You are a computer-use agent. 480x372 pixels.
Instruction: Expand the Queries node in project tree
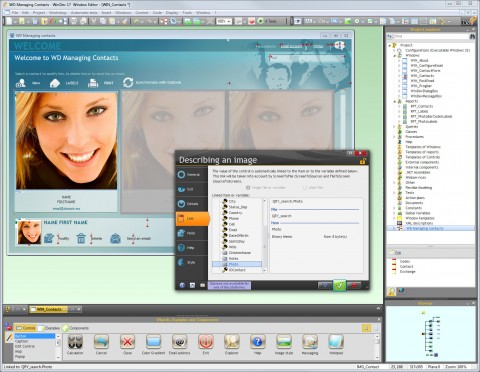point(395,127)
